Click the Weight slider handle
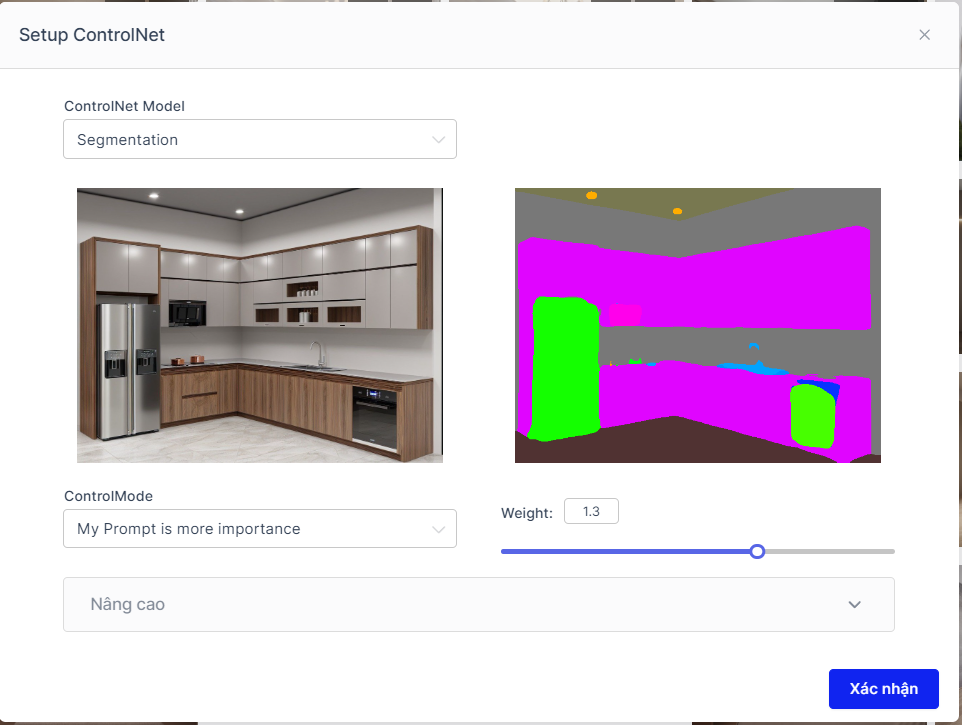The image size is (962, 725). 757,551
